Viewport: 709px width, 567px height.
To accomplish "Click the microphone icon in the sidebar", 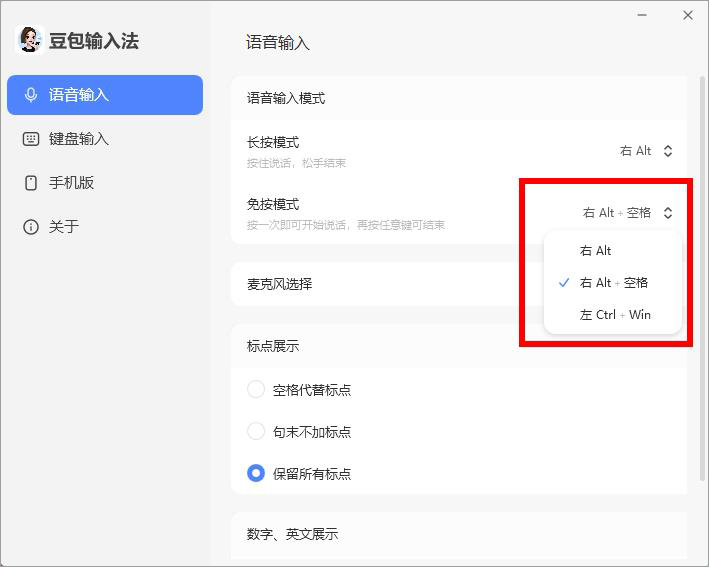I will (31, 95).
